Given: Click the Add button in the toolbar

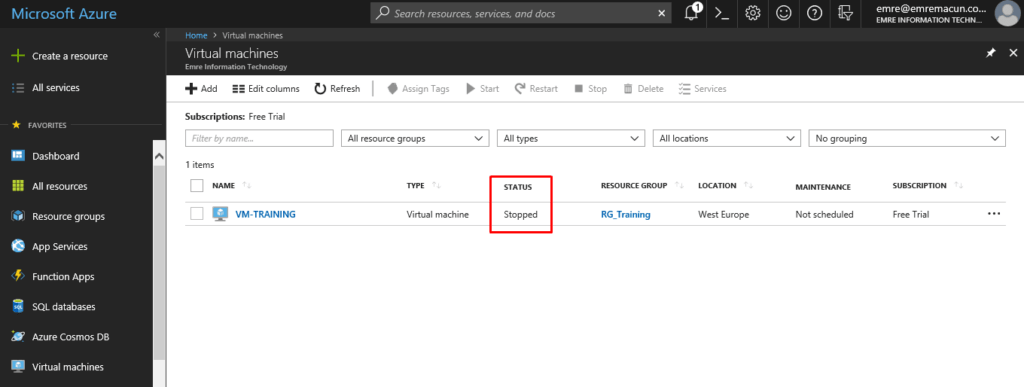Looking at the screenshot, I should (x=202, y=89).
